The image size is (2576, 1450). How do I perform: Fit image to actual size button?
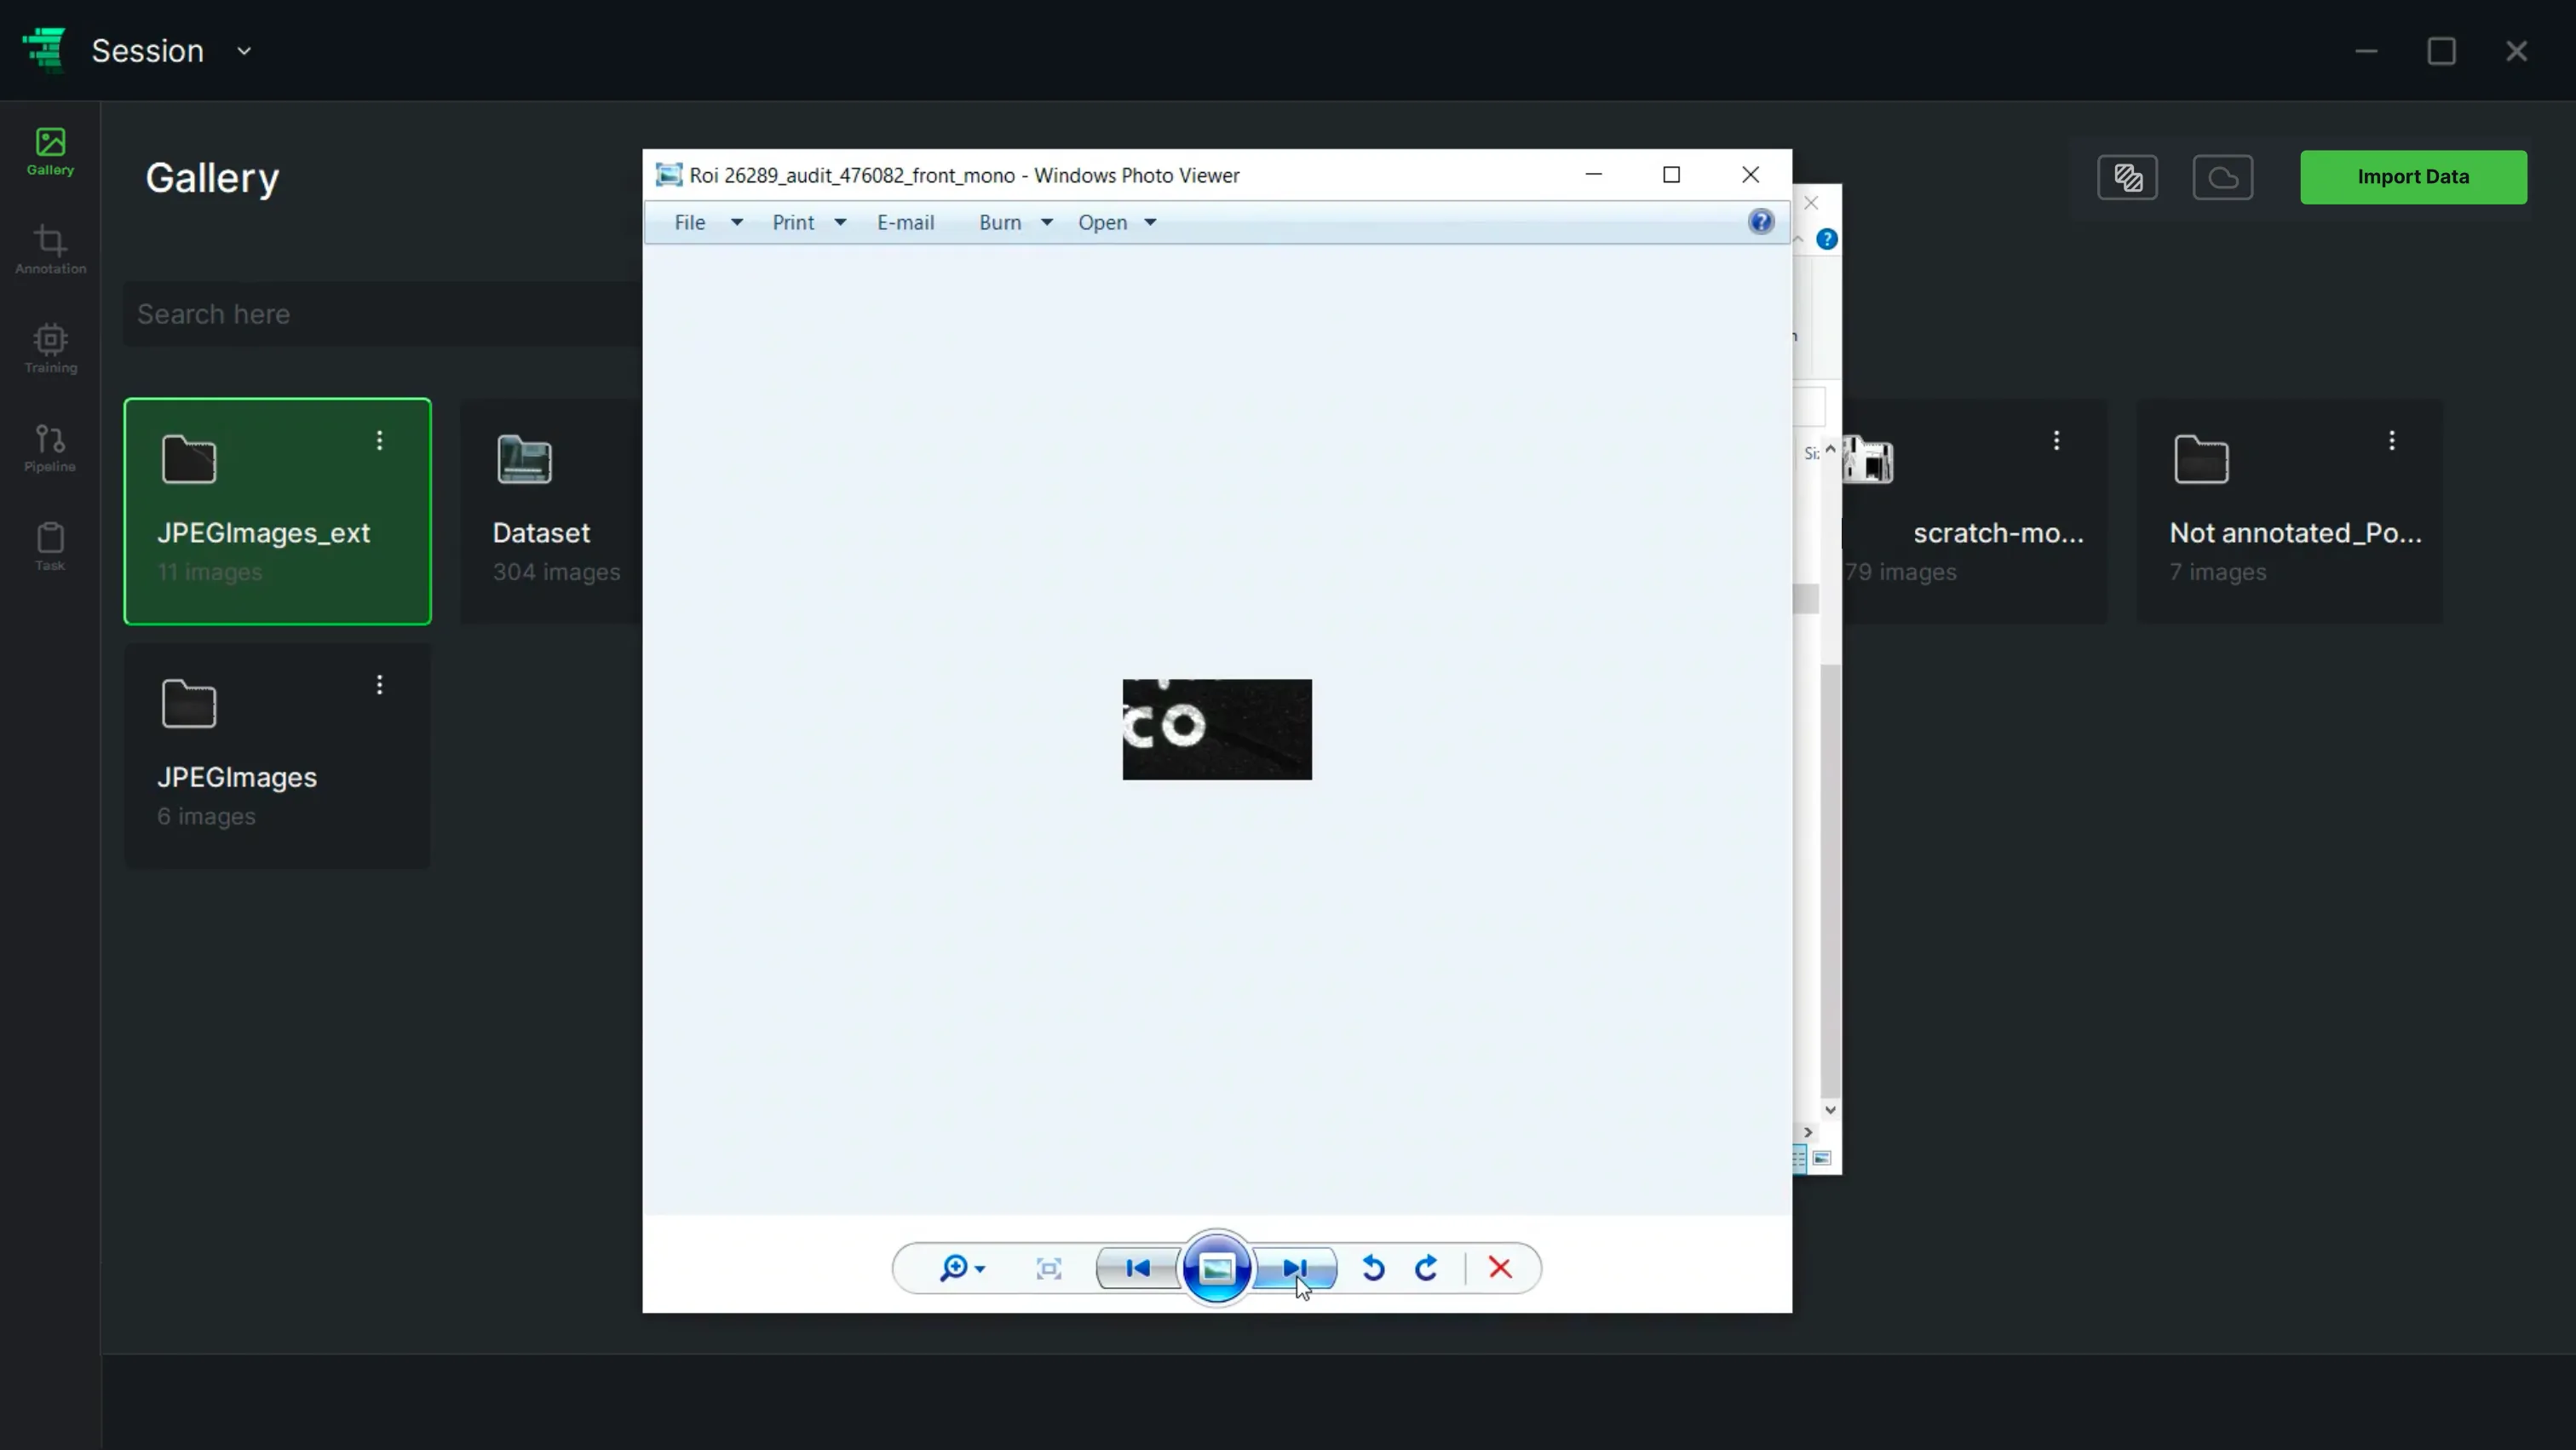coord(1049,1268)
